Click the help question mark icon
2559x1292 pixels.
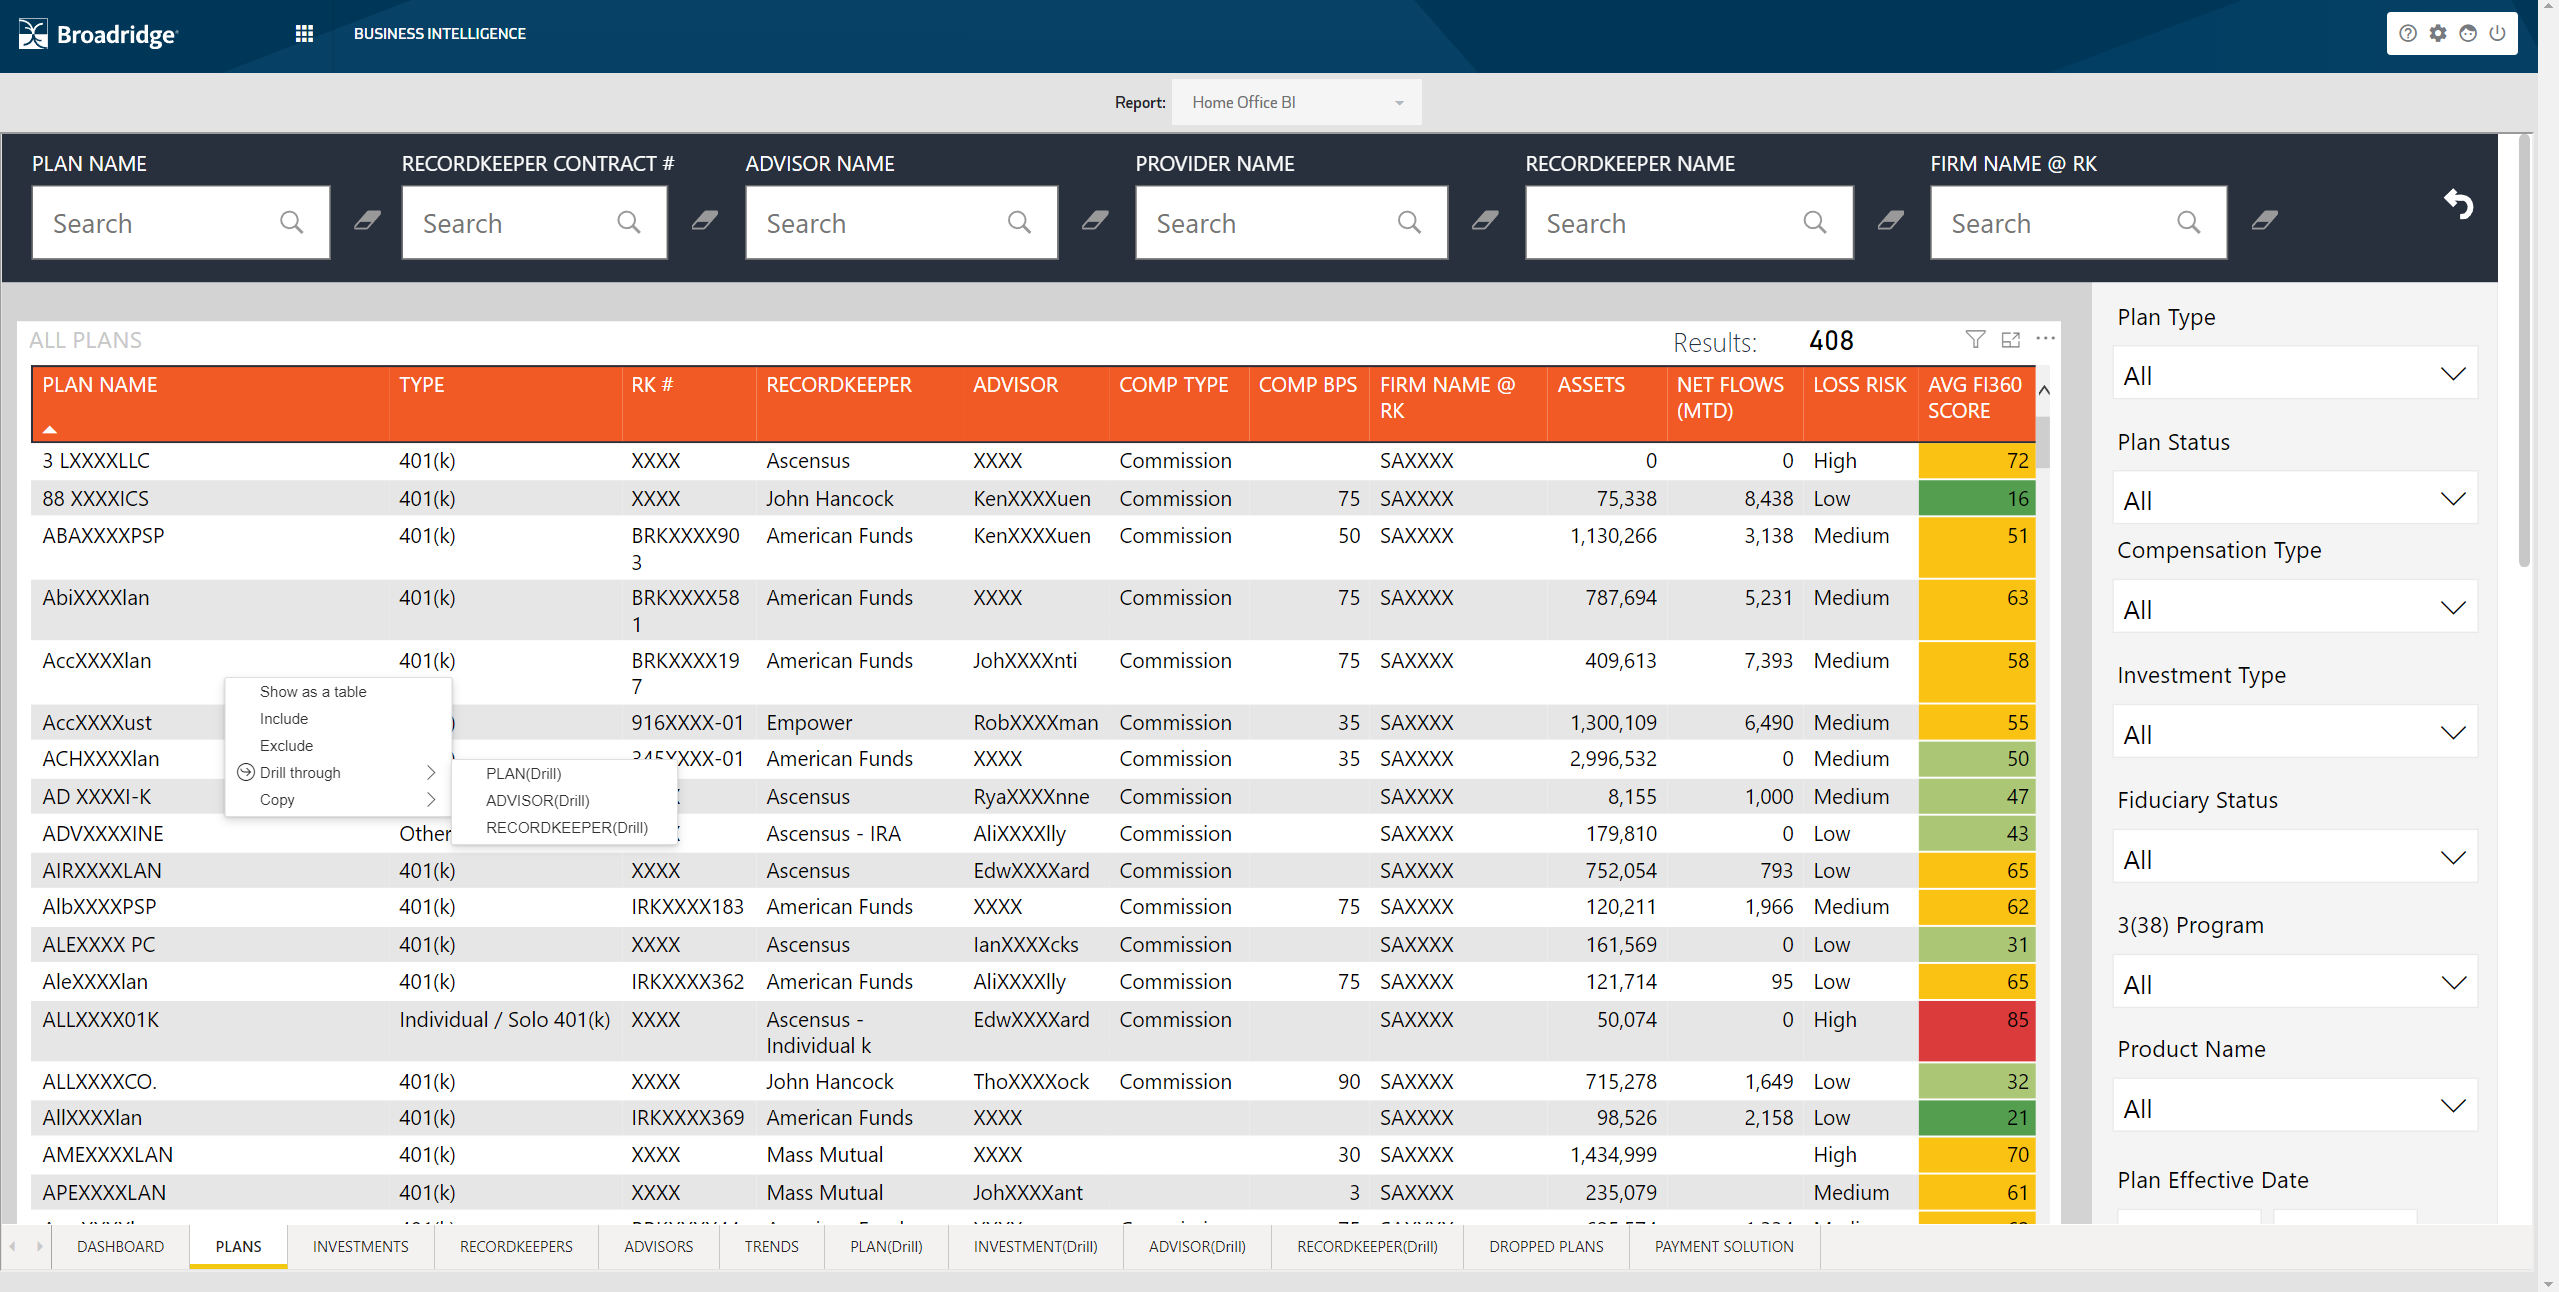(x=2408, y=34)
